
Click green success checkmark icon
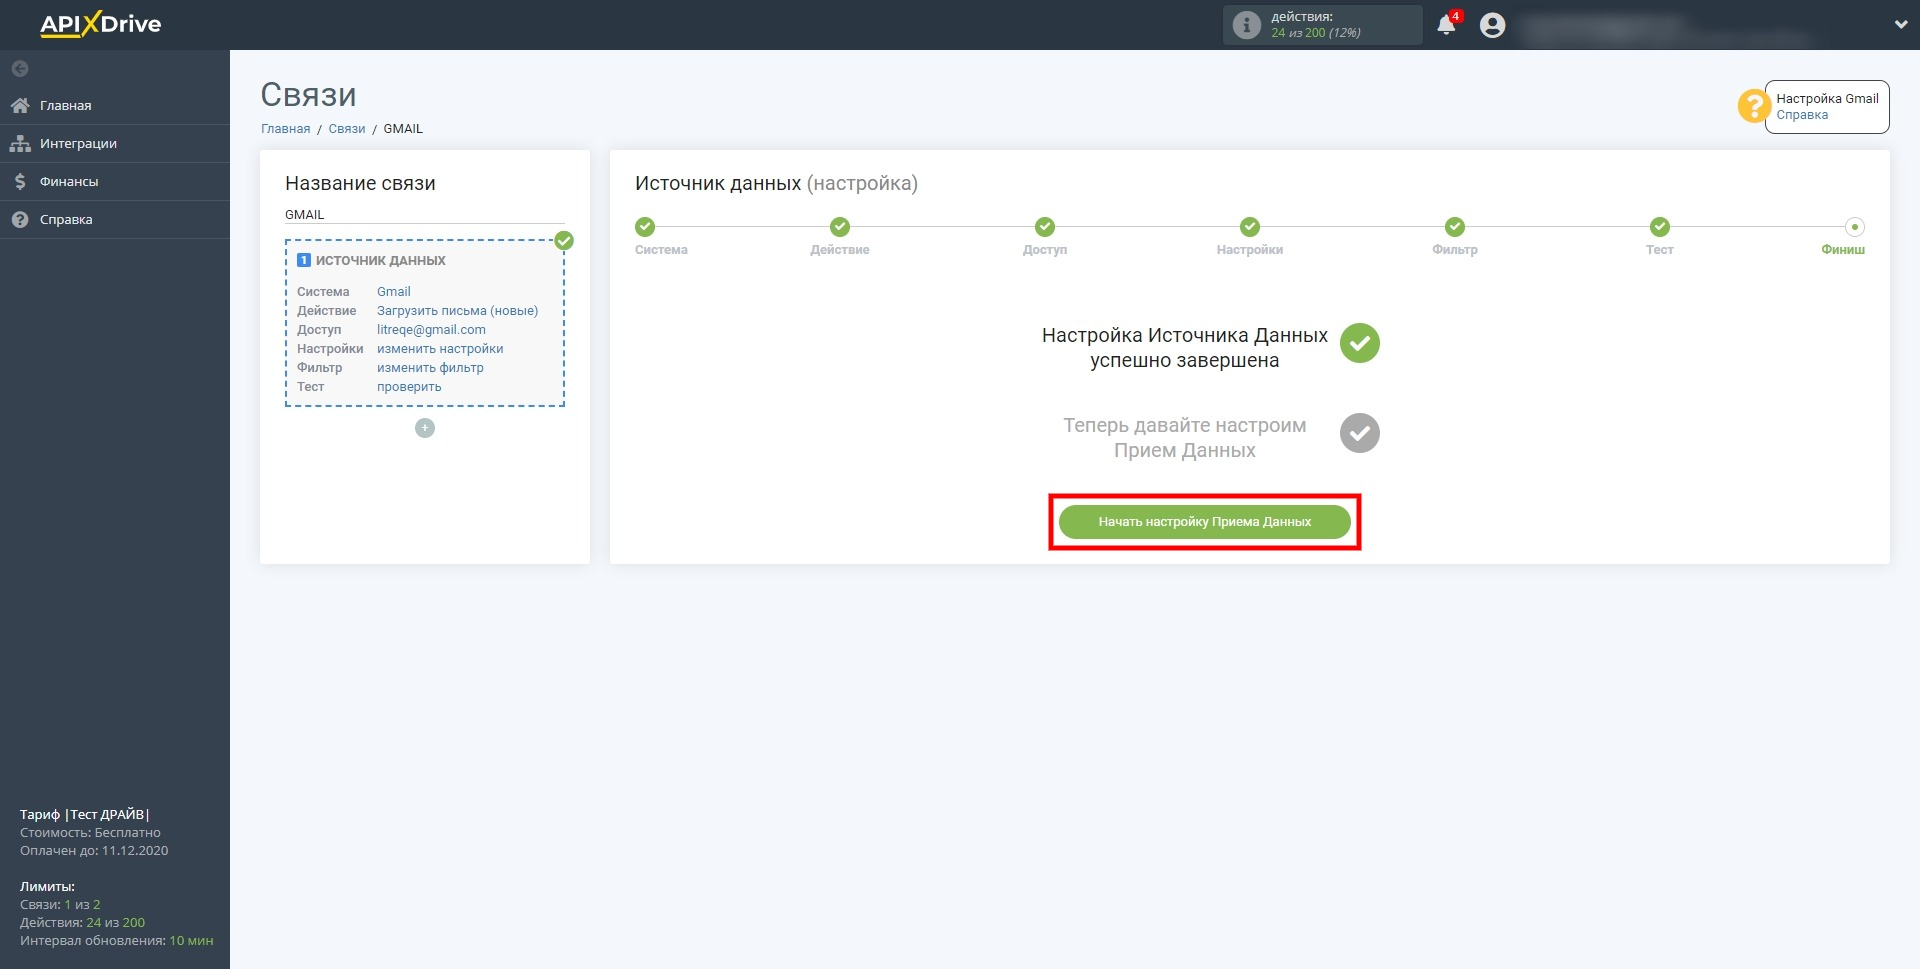click(1360, 343)
